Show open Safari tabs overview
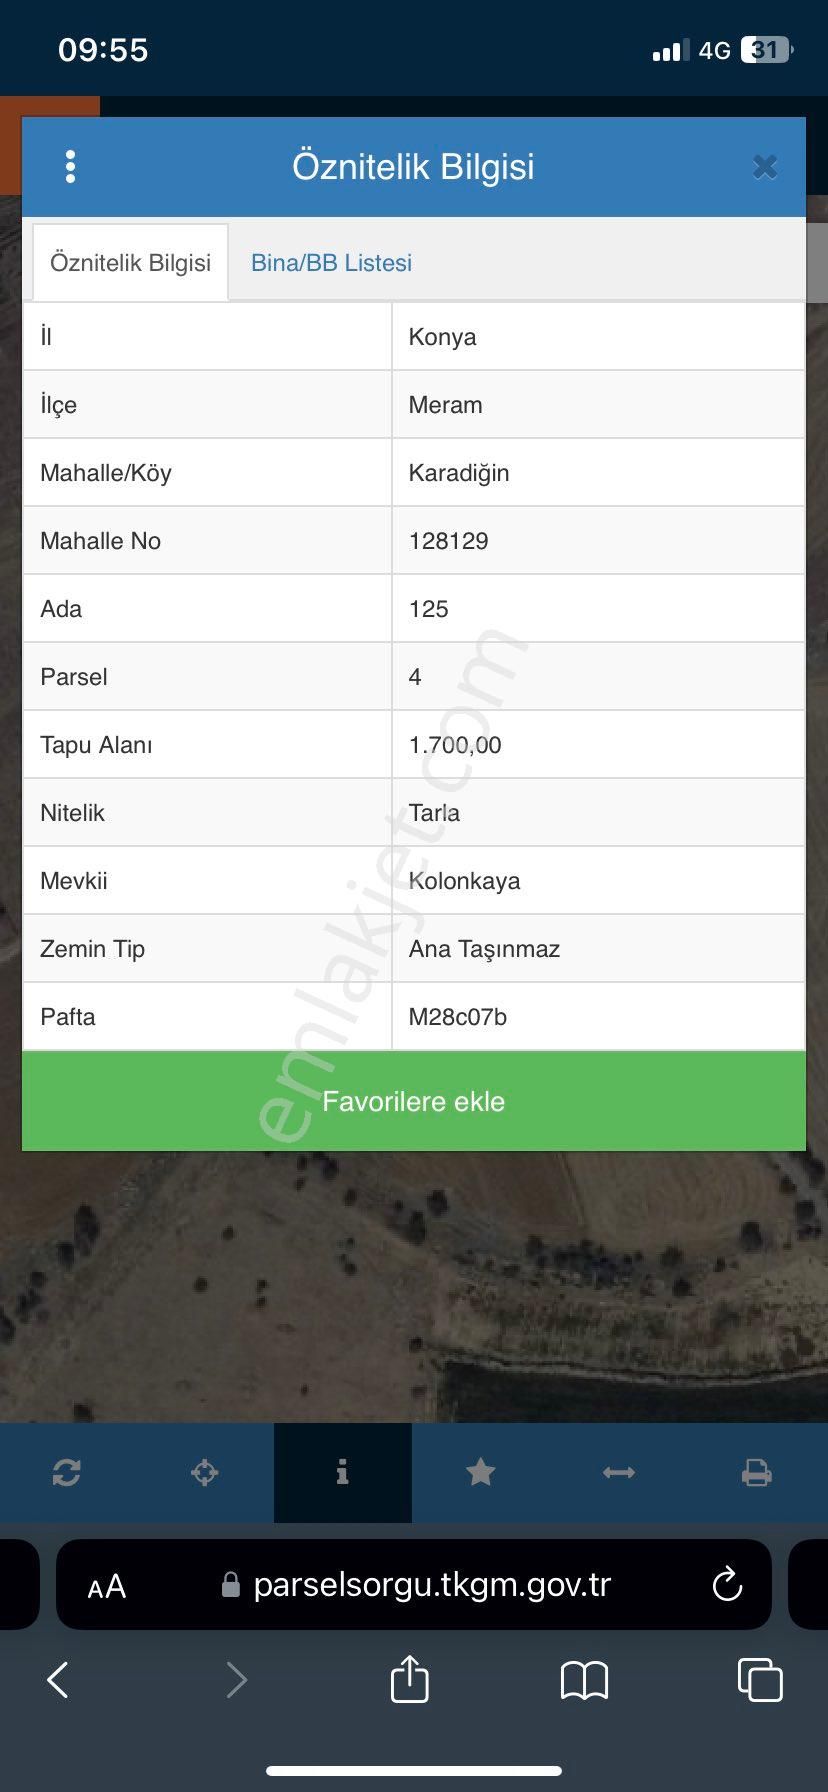Image resolution: width=828 pixels, height=1792 pixels. (760, 1680)
